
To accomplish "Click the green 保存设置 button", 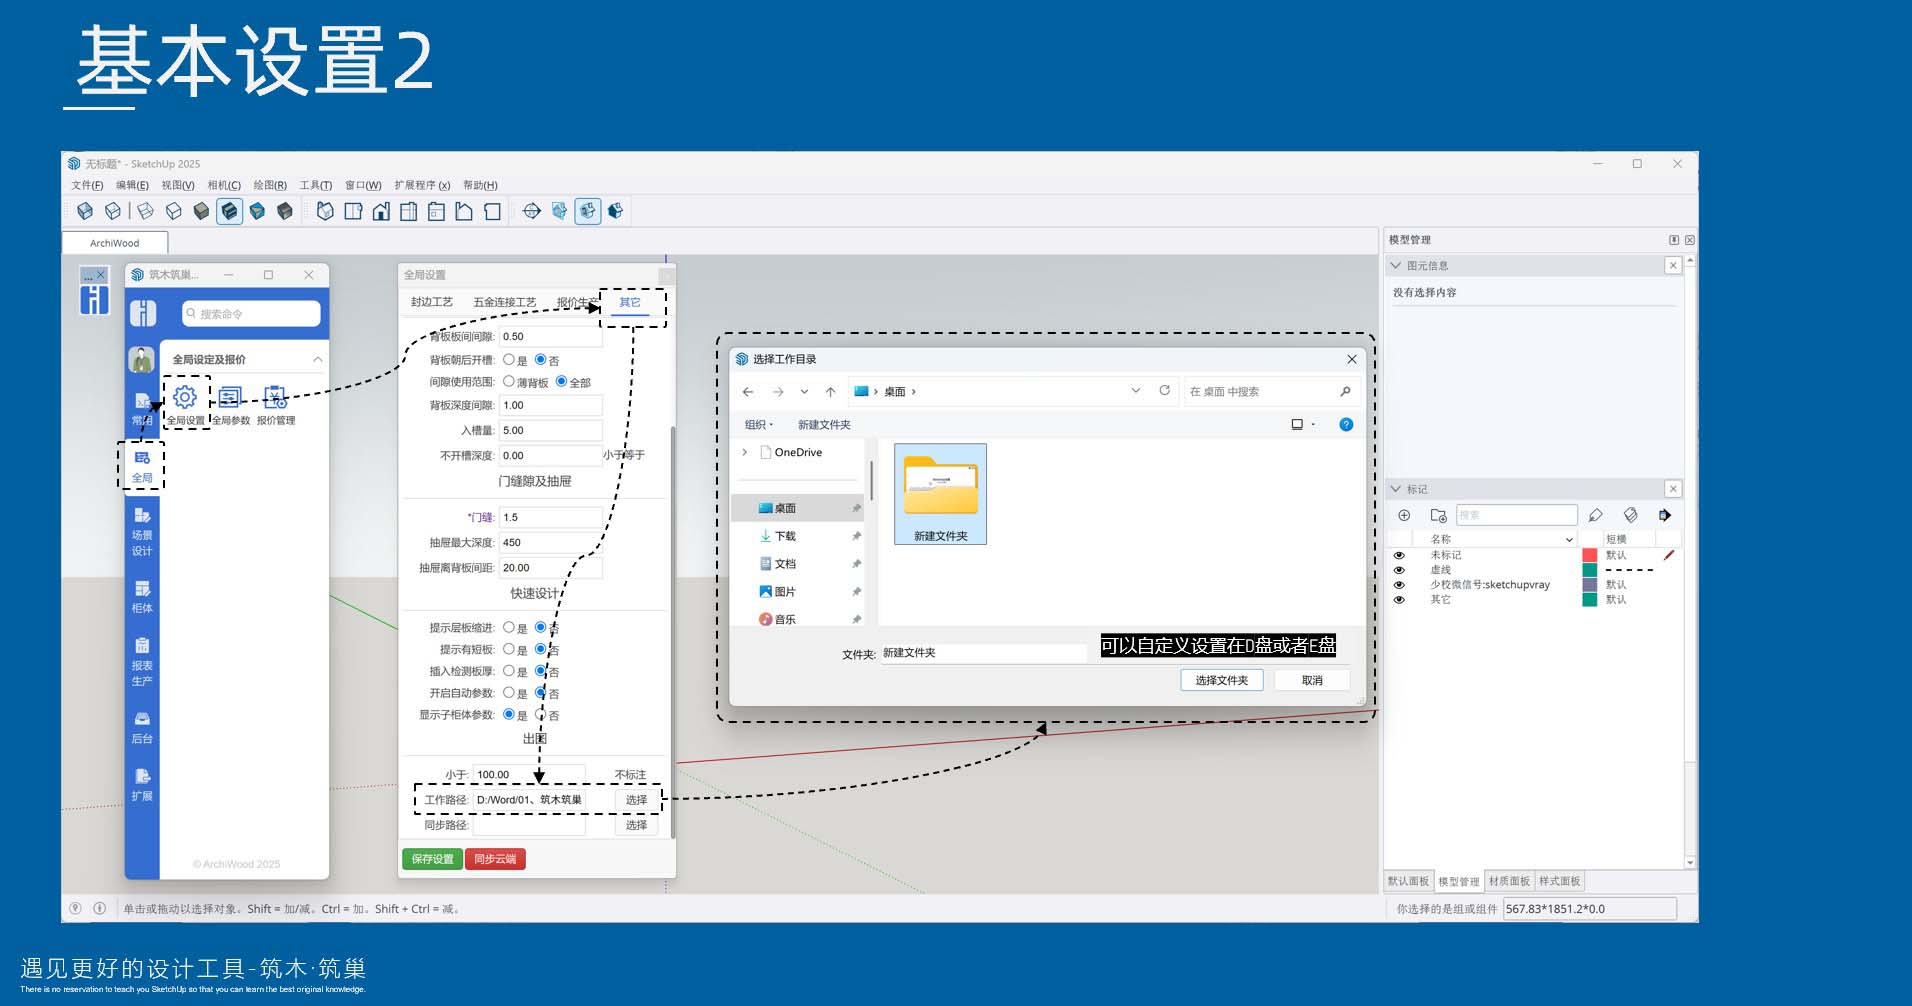I will pyautogui.click(x=432, y=859).
